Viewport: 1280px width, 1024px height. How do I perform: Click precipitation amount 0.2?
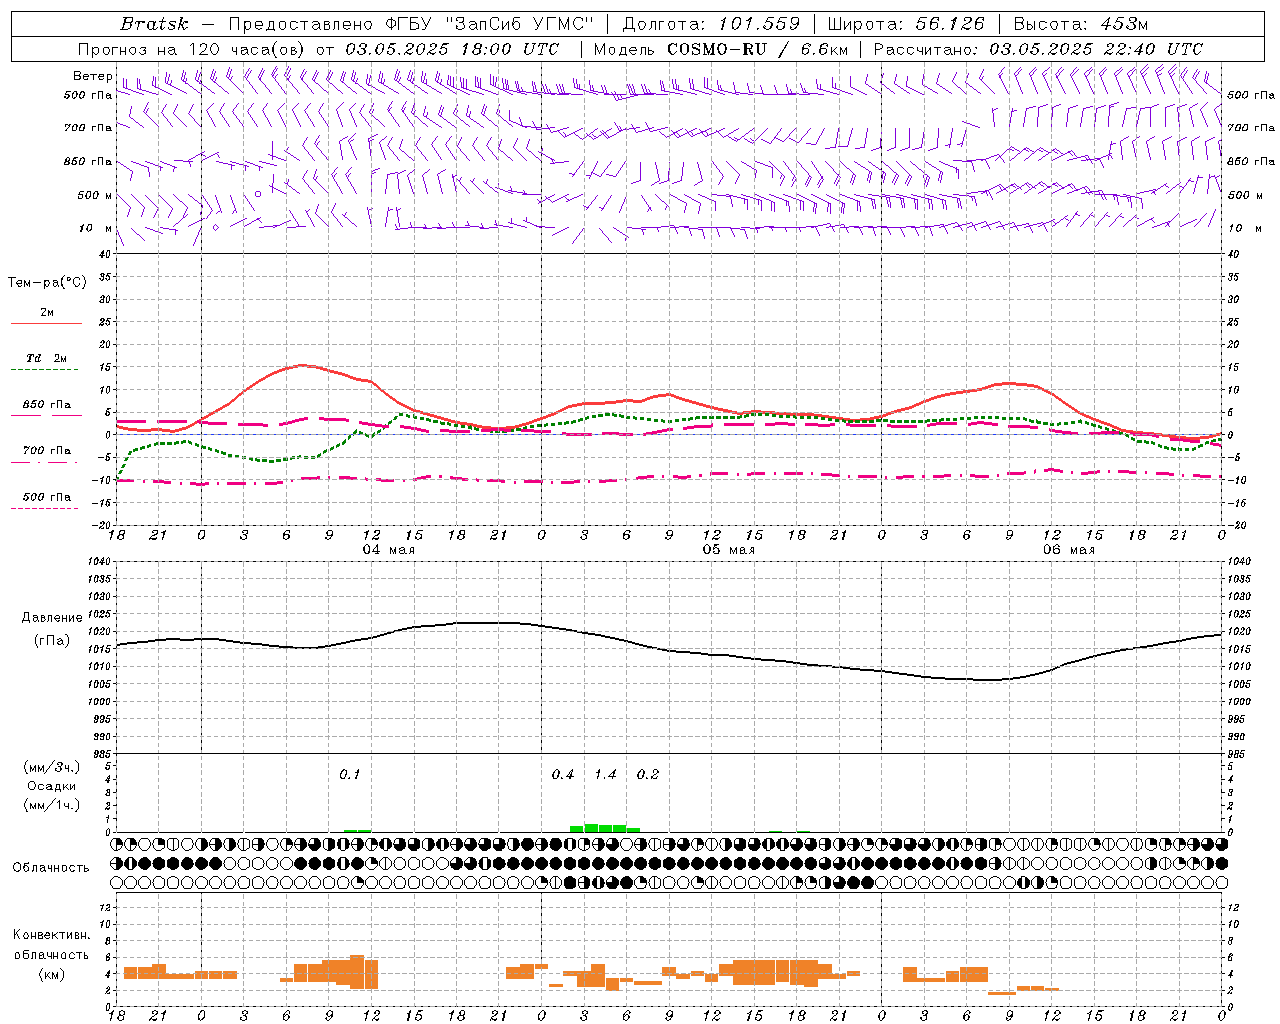click(648, 774)
